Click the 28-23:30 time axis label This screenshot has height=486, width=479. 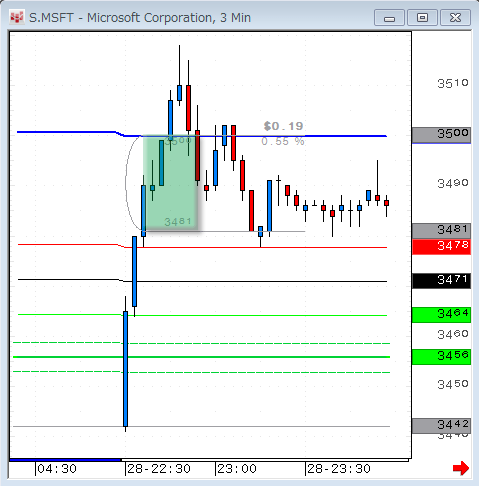(339, 469)
